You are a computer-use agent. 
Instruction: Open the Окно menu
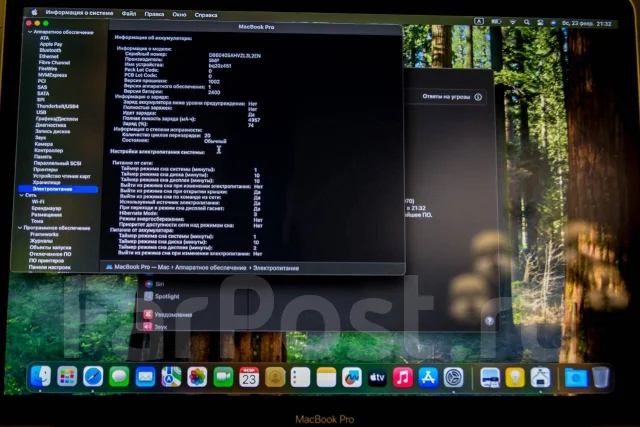point(179,15)
